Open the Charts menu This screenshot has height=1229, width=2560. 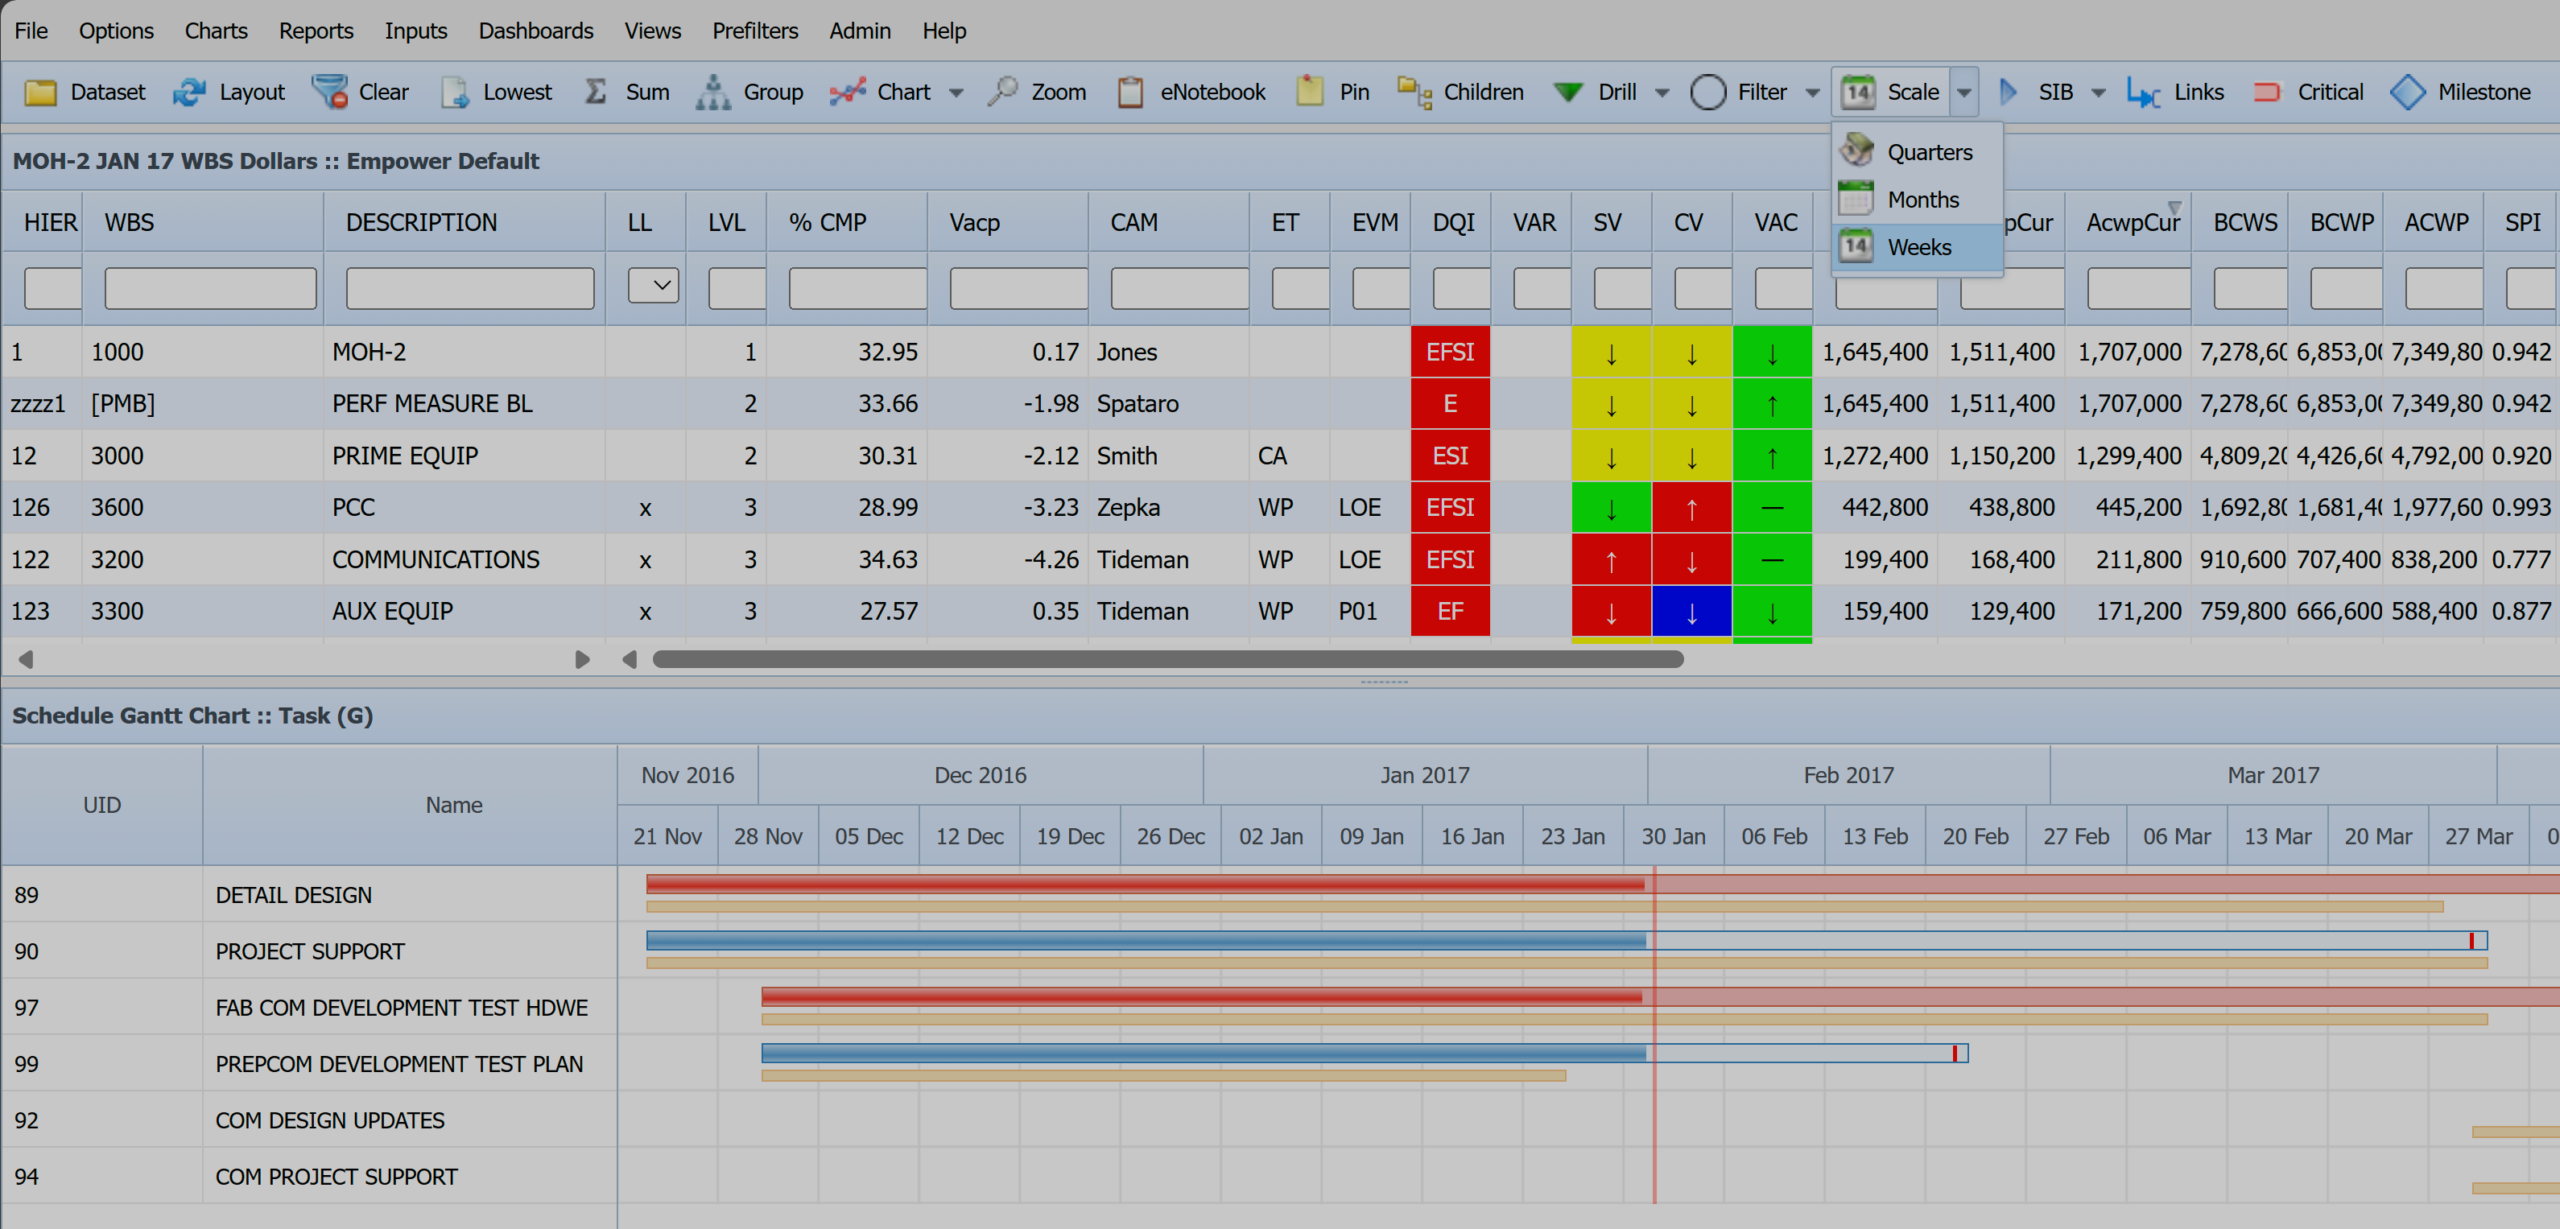click(x=215, y=30)
